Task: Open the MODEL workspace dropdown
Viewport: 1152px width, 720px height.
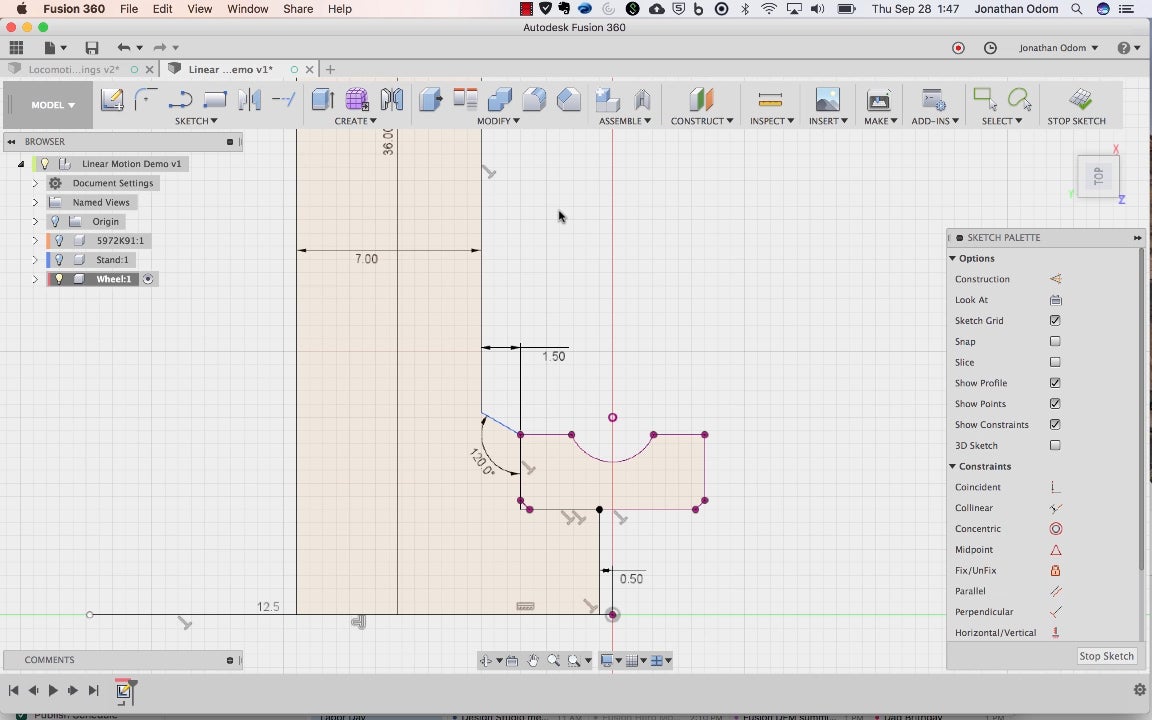Action: (53, 105)
